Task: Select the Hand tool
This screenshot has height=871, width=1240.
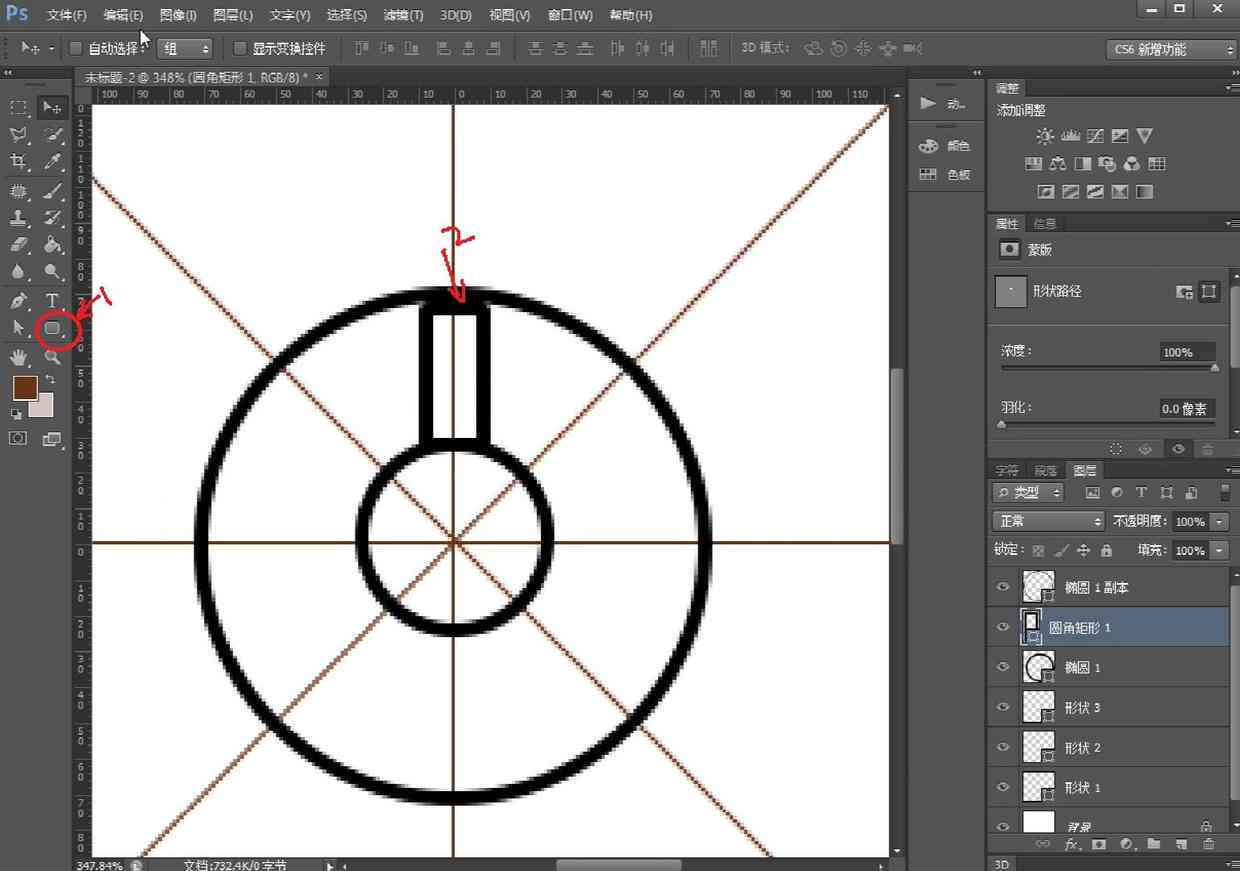Action: click(19, 356)
